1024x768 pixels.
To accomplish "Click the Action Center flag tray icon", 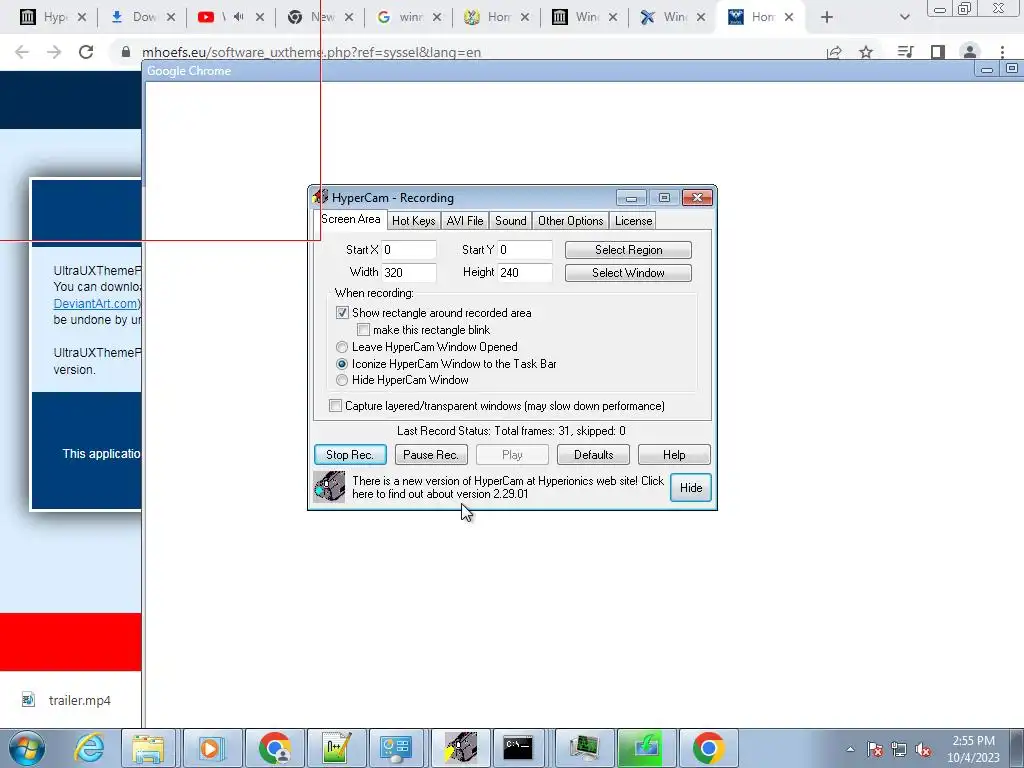I will pos(875,750).
